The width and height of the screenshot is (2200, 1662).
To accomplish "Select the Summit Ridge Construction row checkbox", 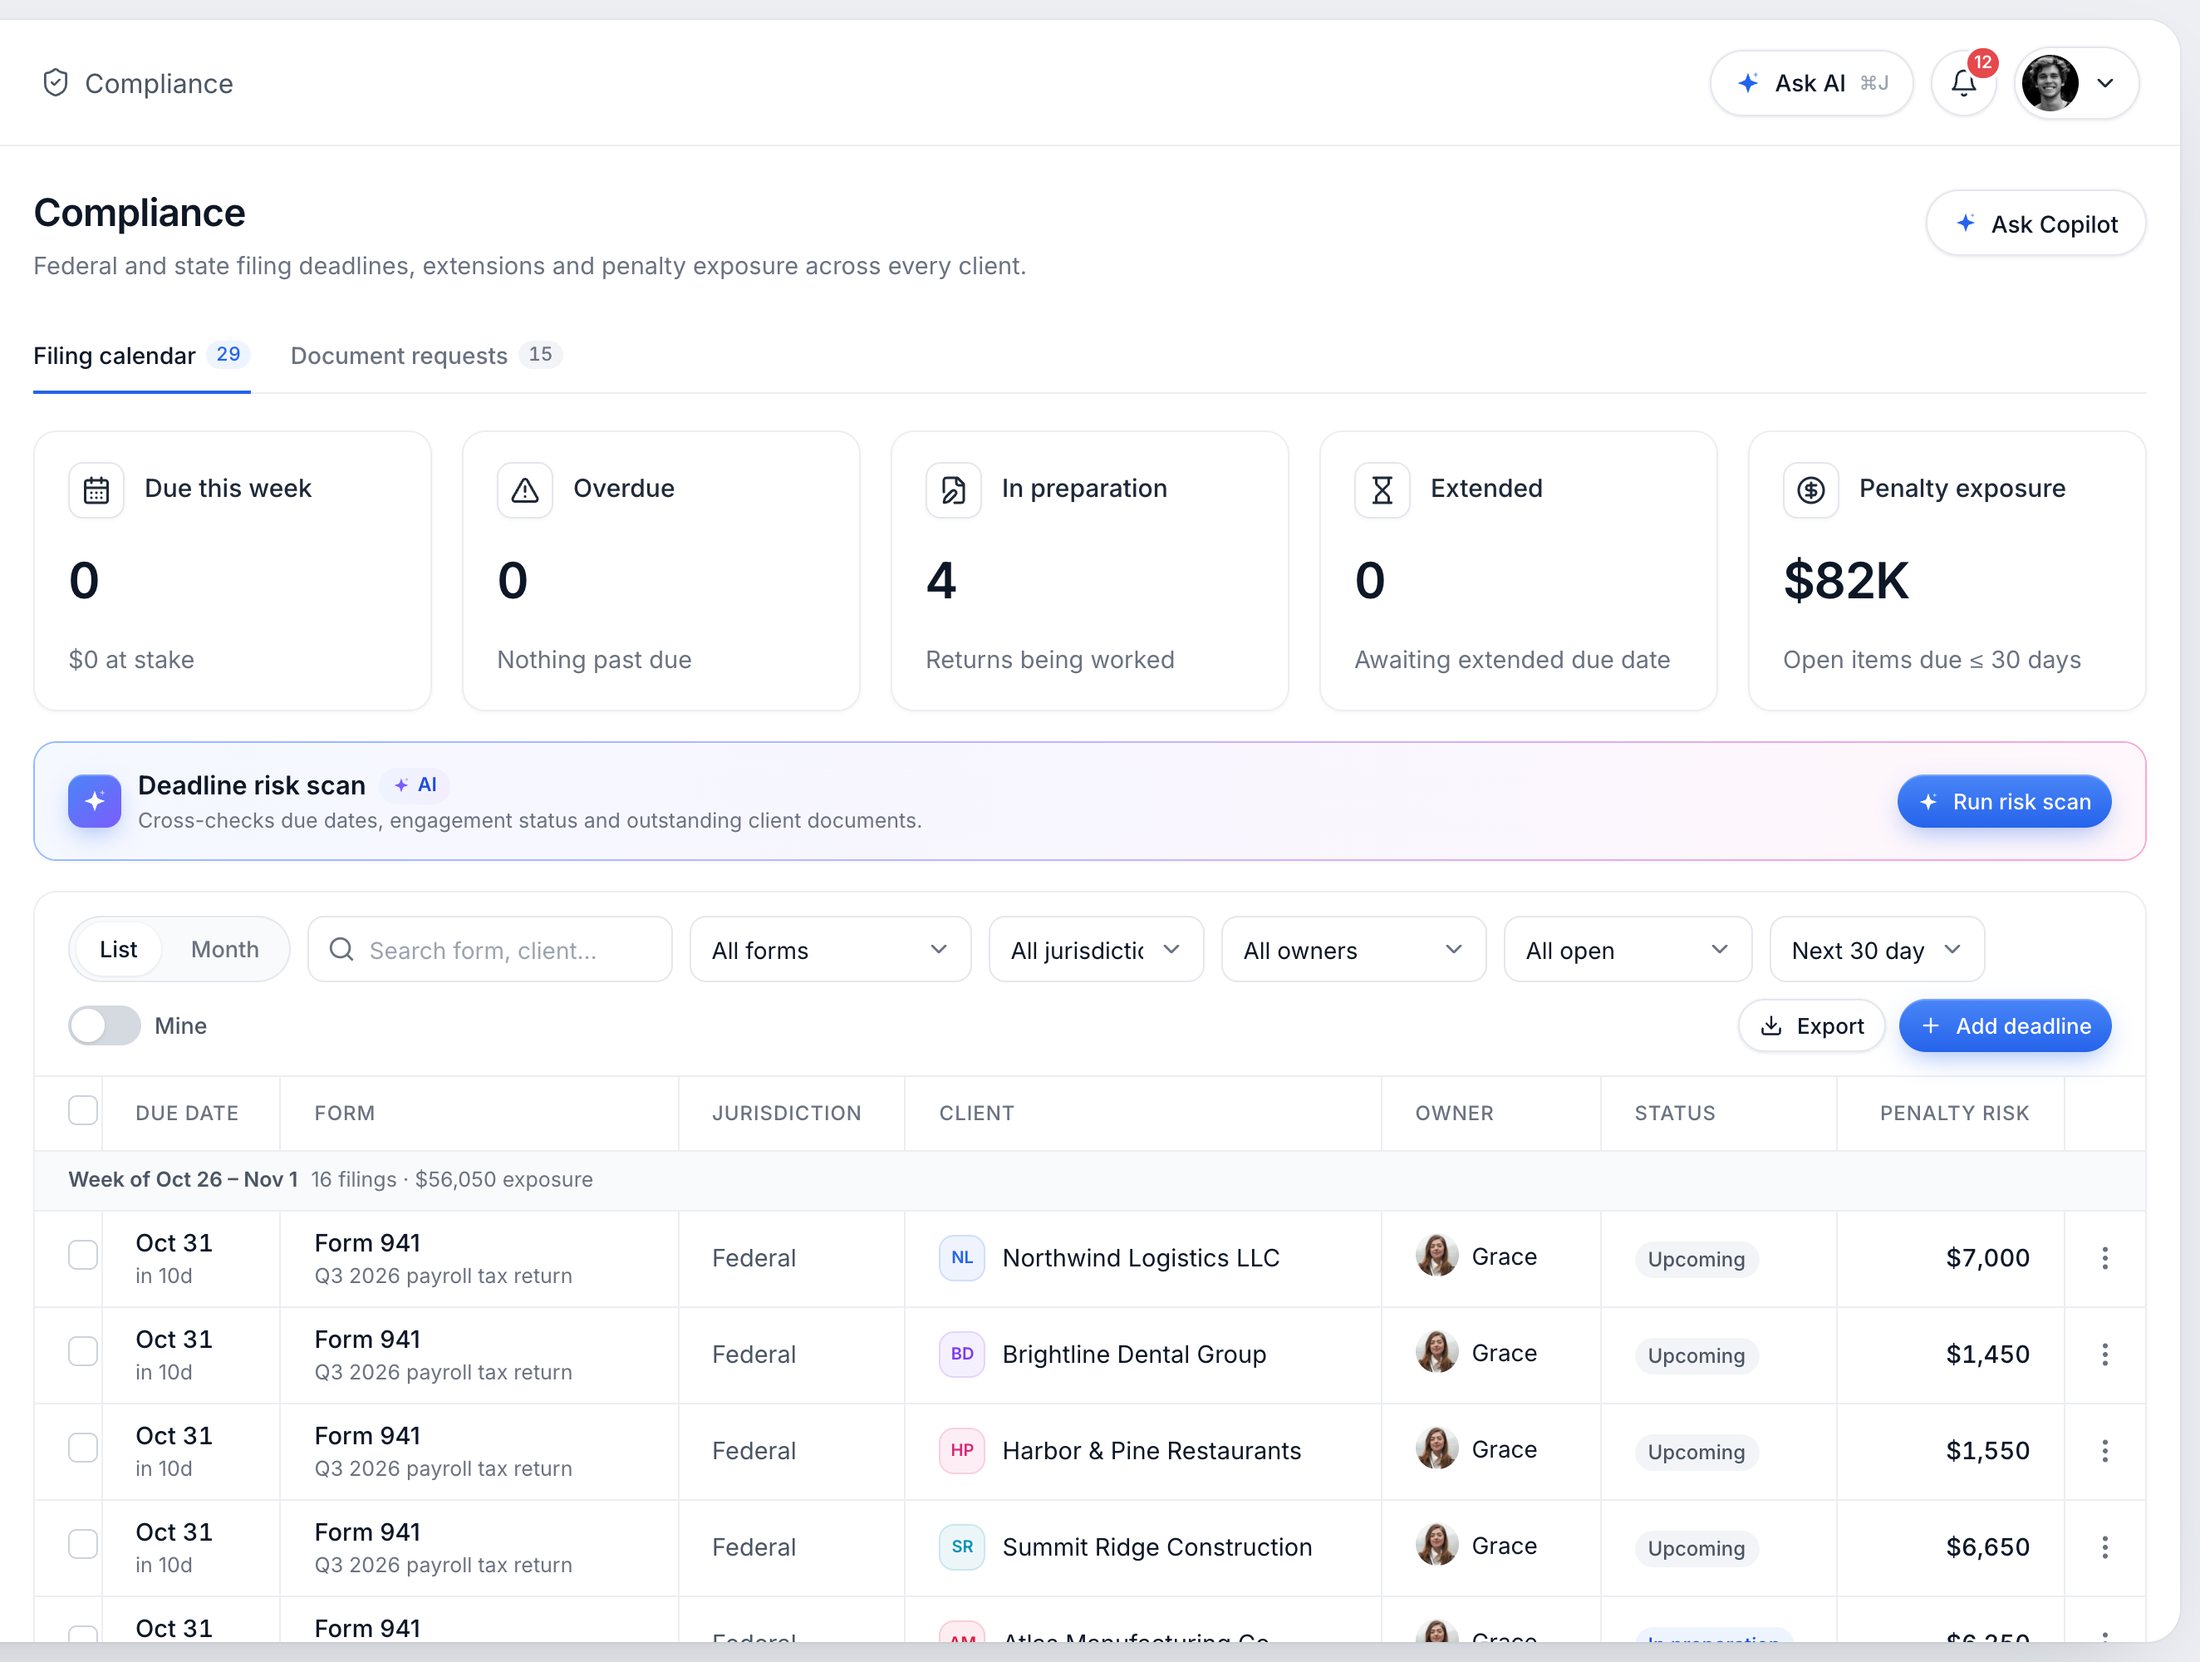I will [83, 1544].
